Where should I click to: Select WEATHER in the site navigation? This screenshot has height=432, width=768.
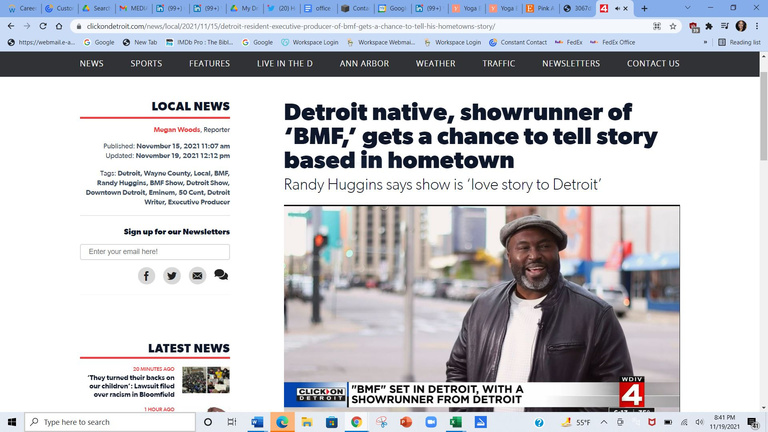click(x=435, y=63)
